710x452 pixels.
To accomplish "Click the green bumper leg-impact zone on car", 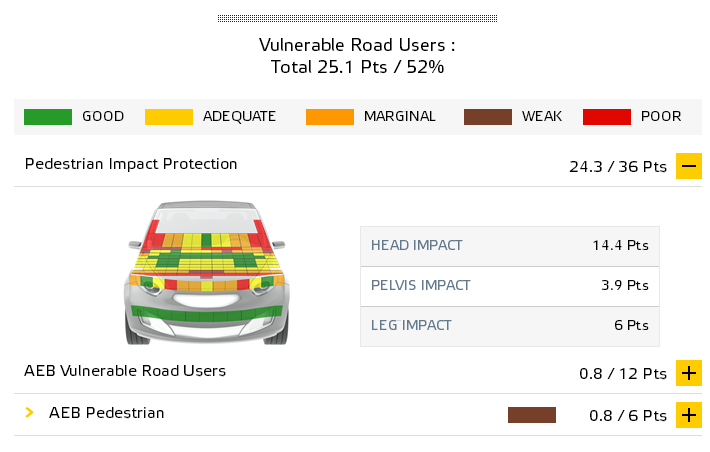I will (206, 313).
